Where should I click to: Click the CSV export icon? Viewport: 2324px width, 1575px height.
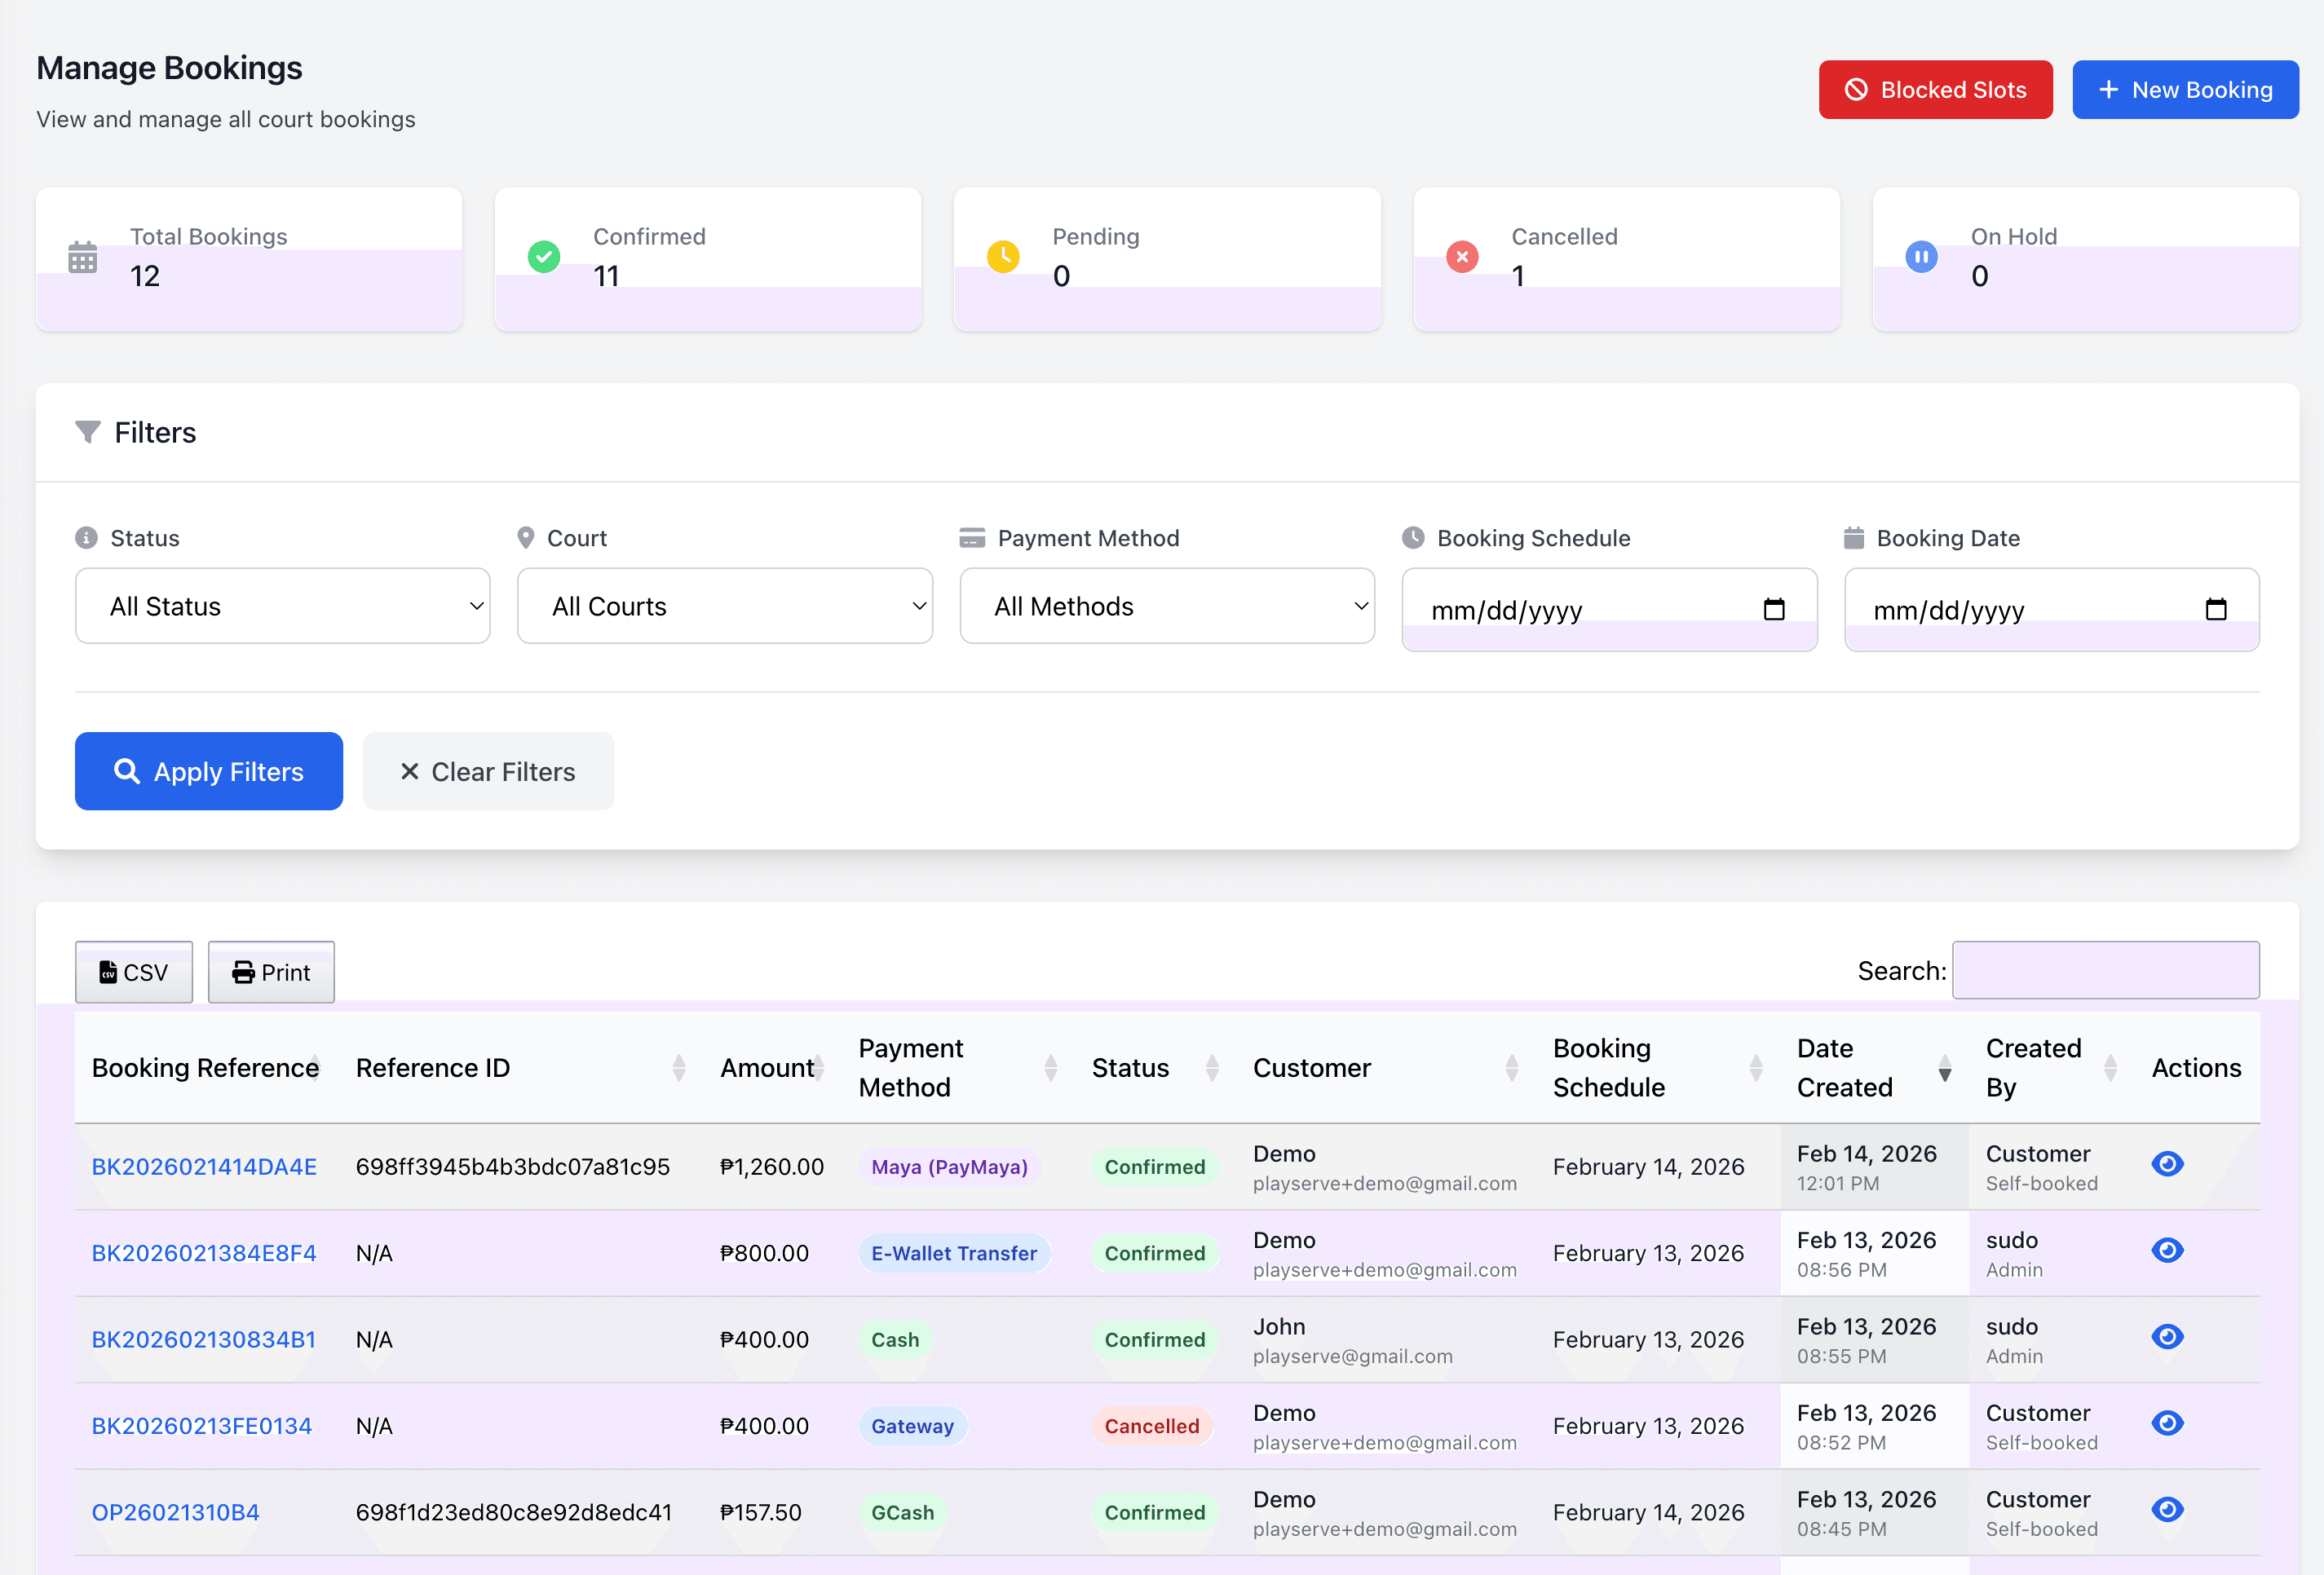click(110, 971)
